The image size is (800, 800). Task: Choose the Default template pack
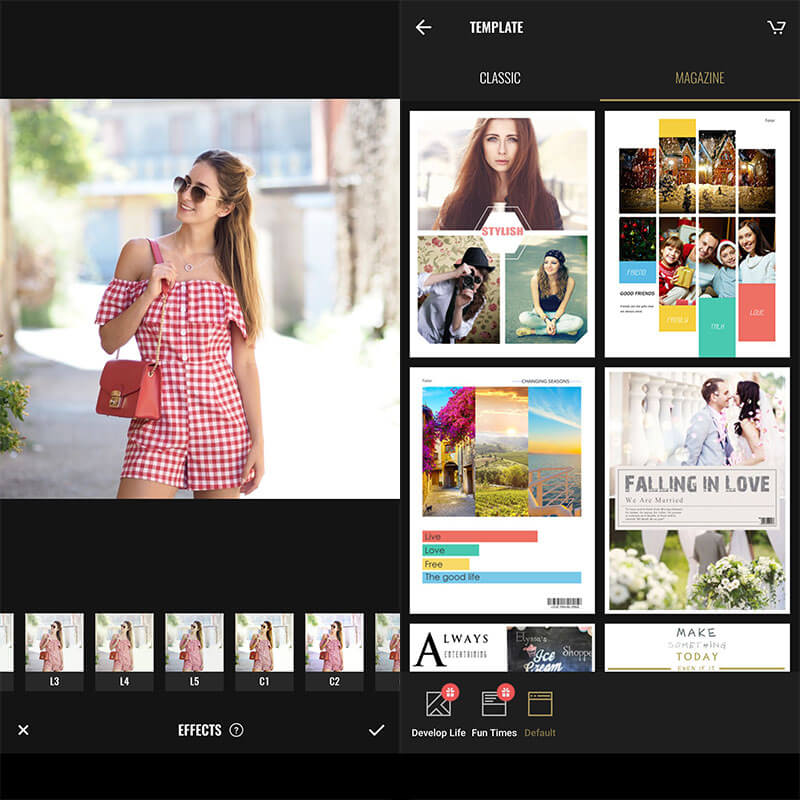tap(540, 712)
